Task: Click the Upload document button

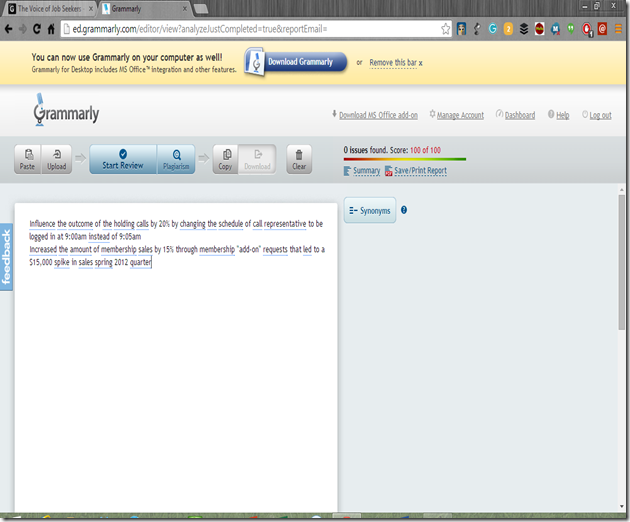Action: tap(57, 160)
